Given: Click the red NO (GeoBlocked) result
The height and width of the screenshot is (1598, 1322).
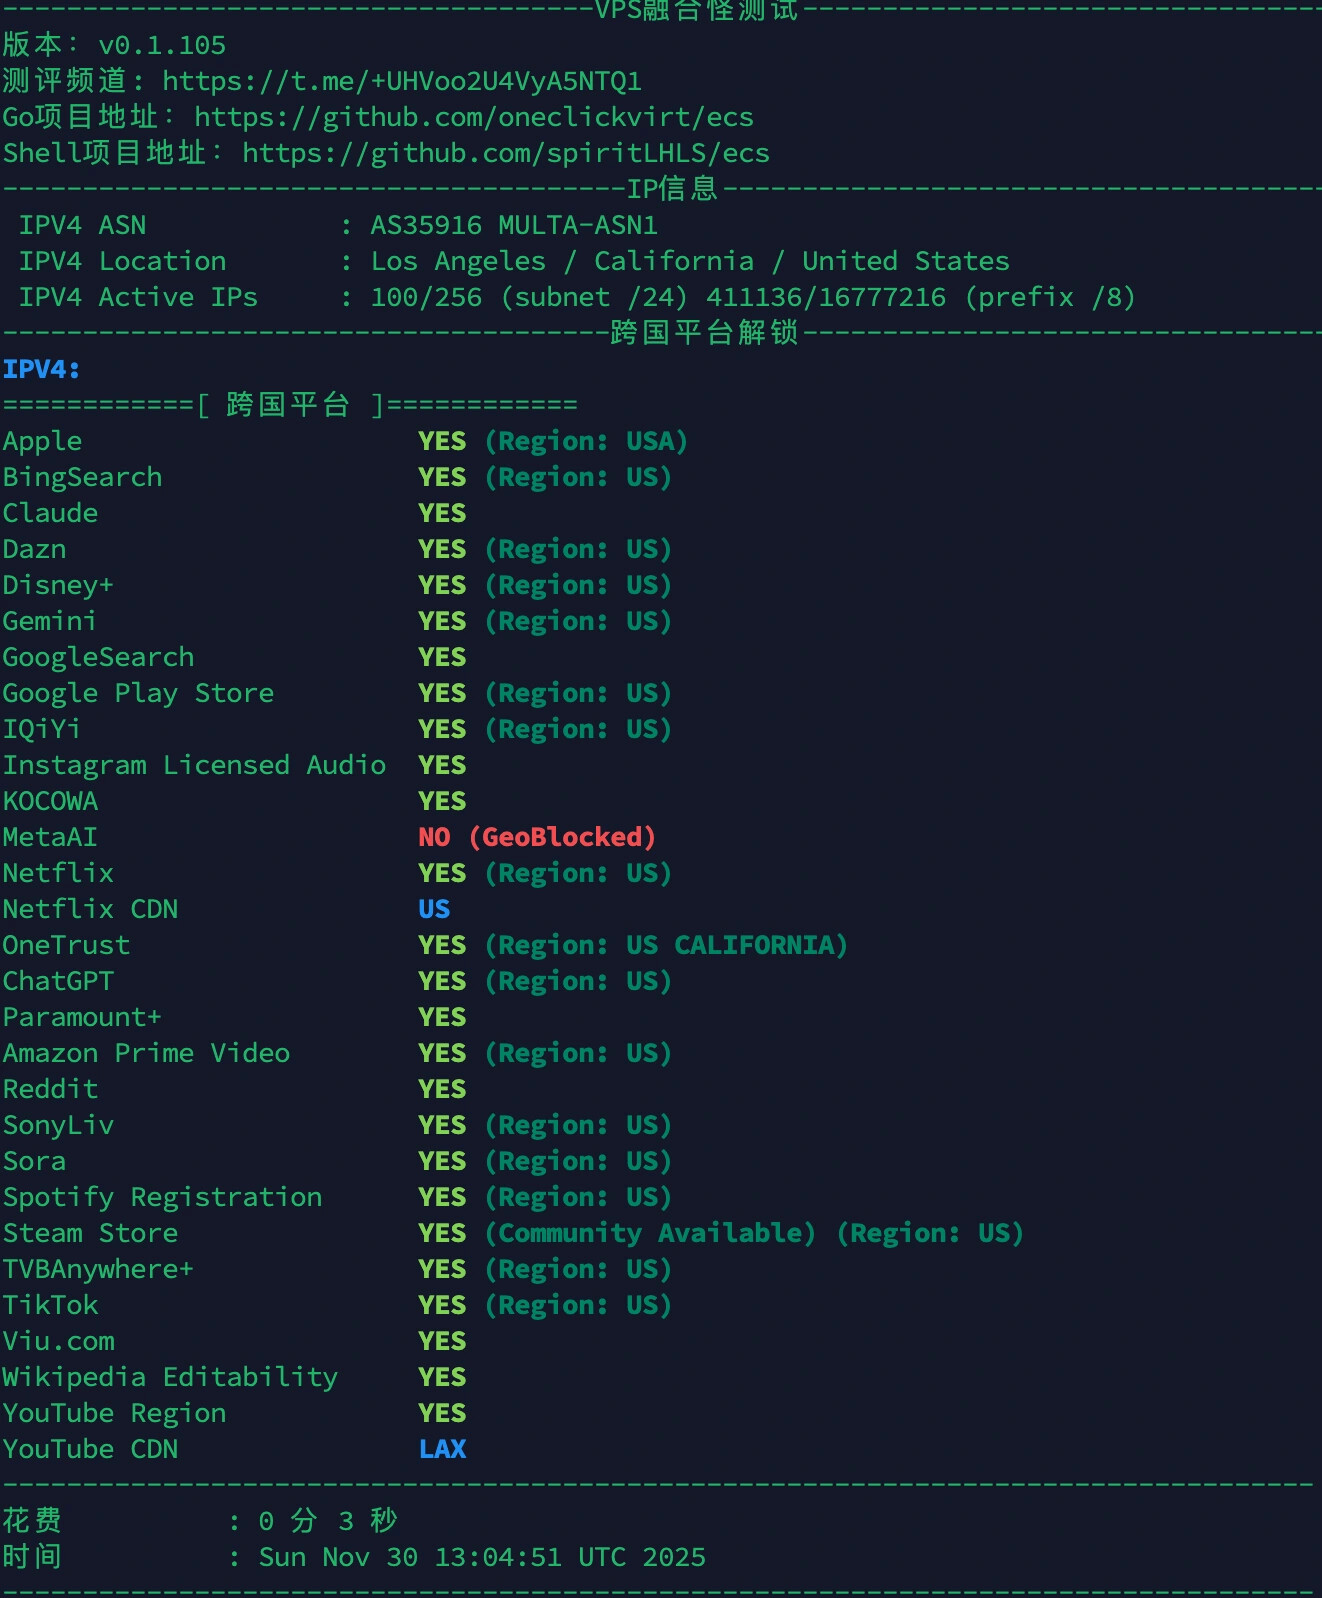Looking at the screenshot, I should tap(537, 837).
